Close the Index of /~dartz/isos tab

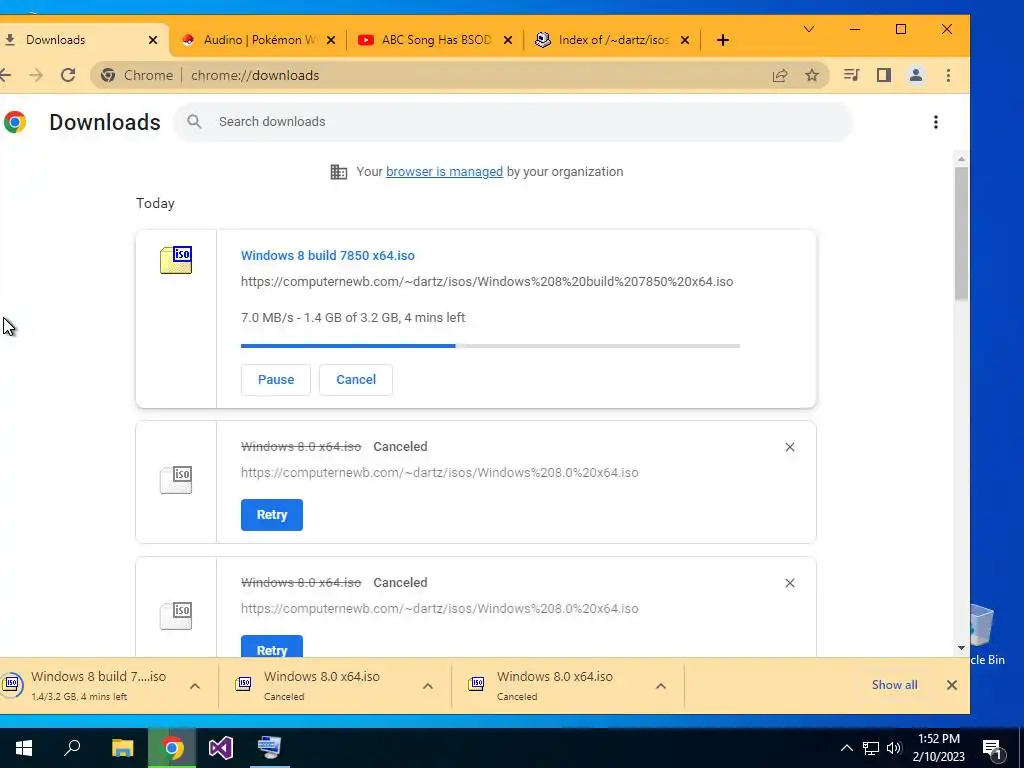click(x=685, y=40)
